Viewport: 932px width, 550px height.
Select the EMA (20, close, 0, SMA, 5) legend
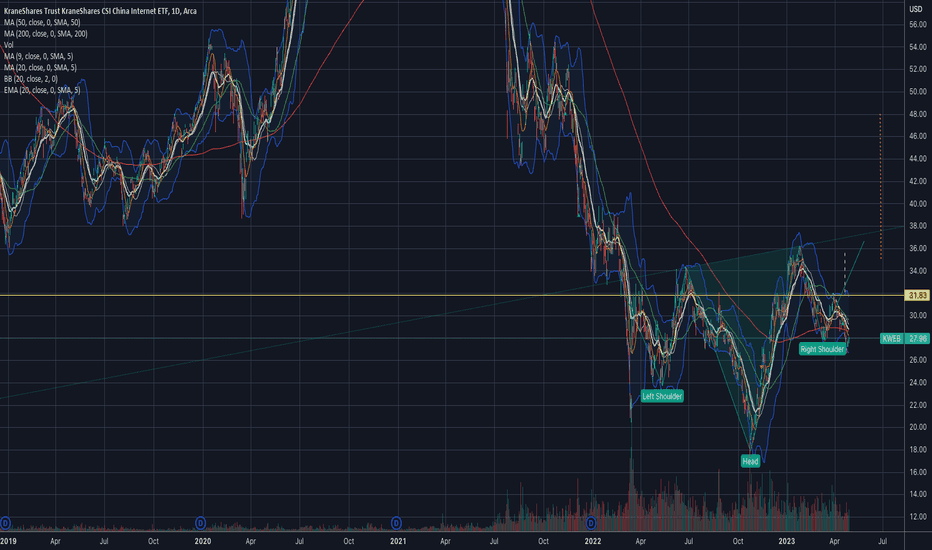click(42, 90)
